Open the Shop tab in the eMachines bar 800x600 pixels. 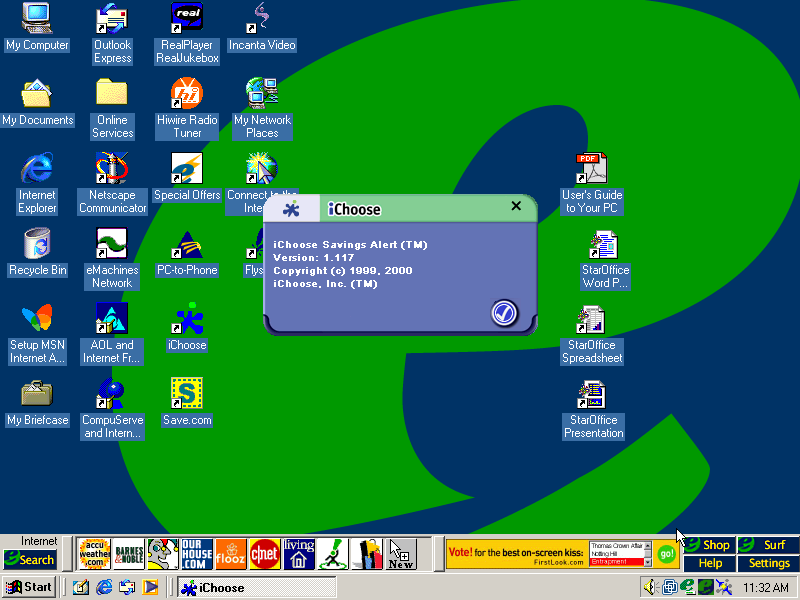coord(709,545)
